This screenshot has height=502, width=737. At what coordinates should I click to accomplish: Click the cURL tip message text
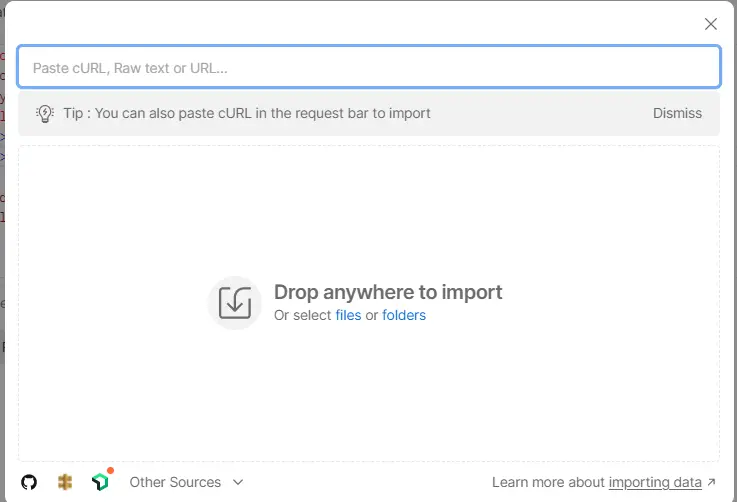point(246,113)
